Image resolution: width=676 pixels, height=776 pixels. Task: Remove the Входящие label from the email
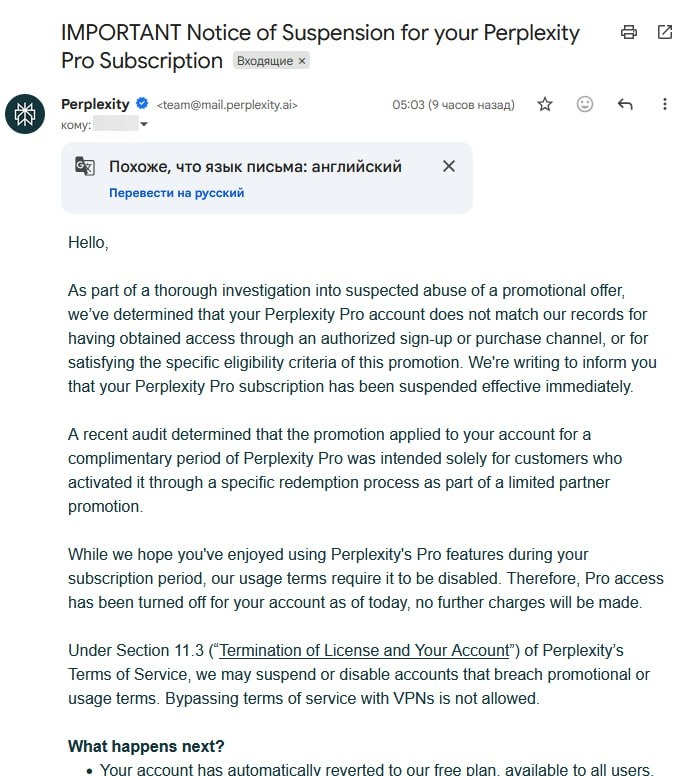point(303,61)
